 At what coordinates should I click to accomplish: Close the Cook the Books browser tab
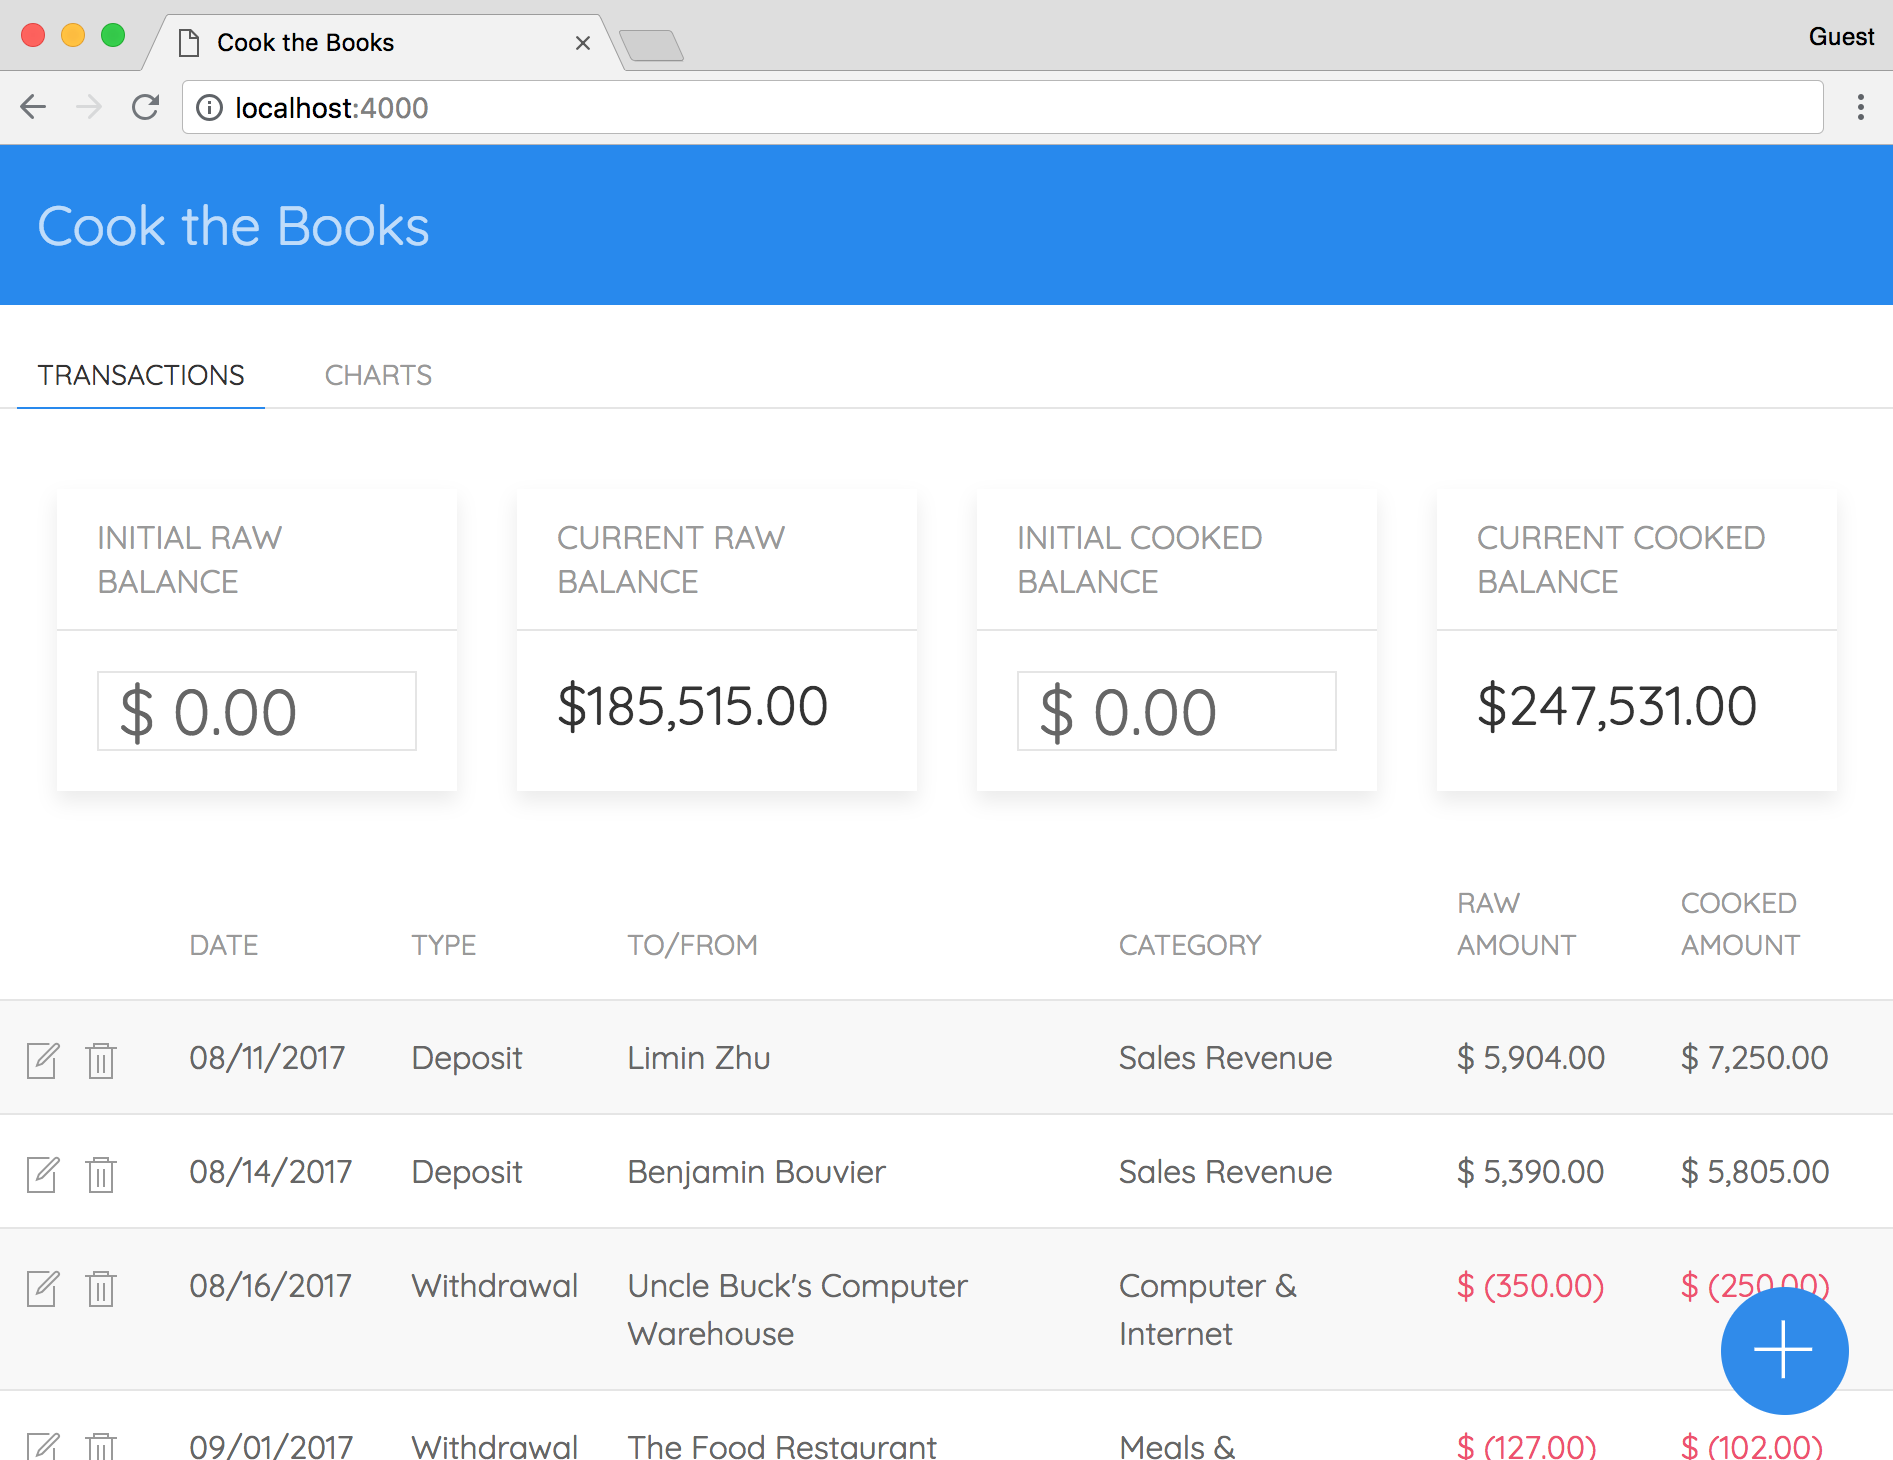tap(583, 43)
